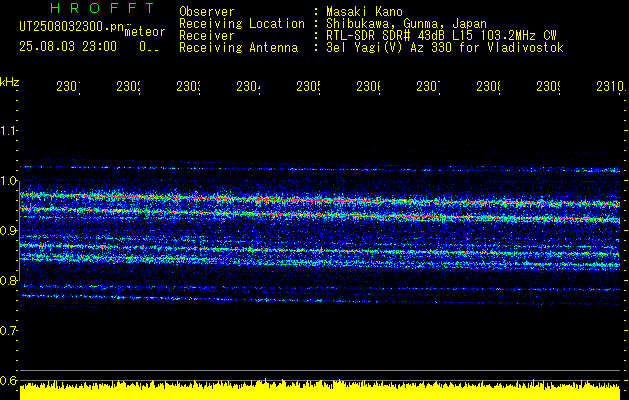629x400 pixels.
Task: Click the timestamp 25.08.03 23:00
Action: [68, 47]
